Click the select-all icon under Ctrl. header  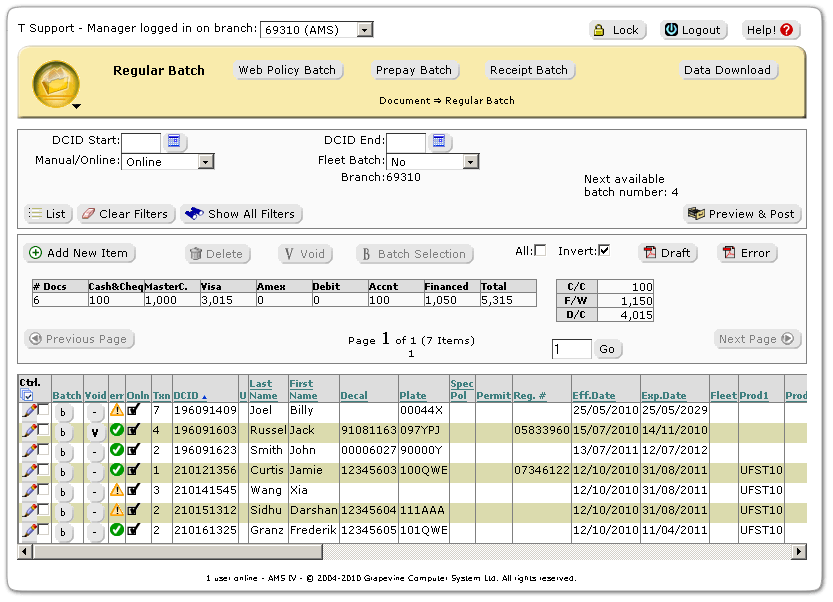(x=27, y=395)
